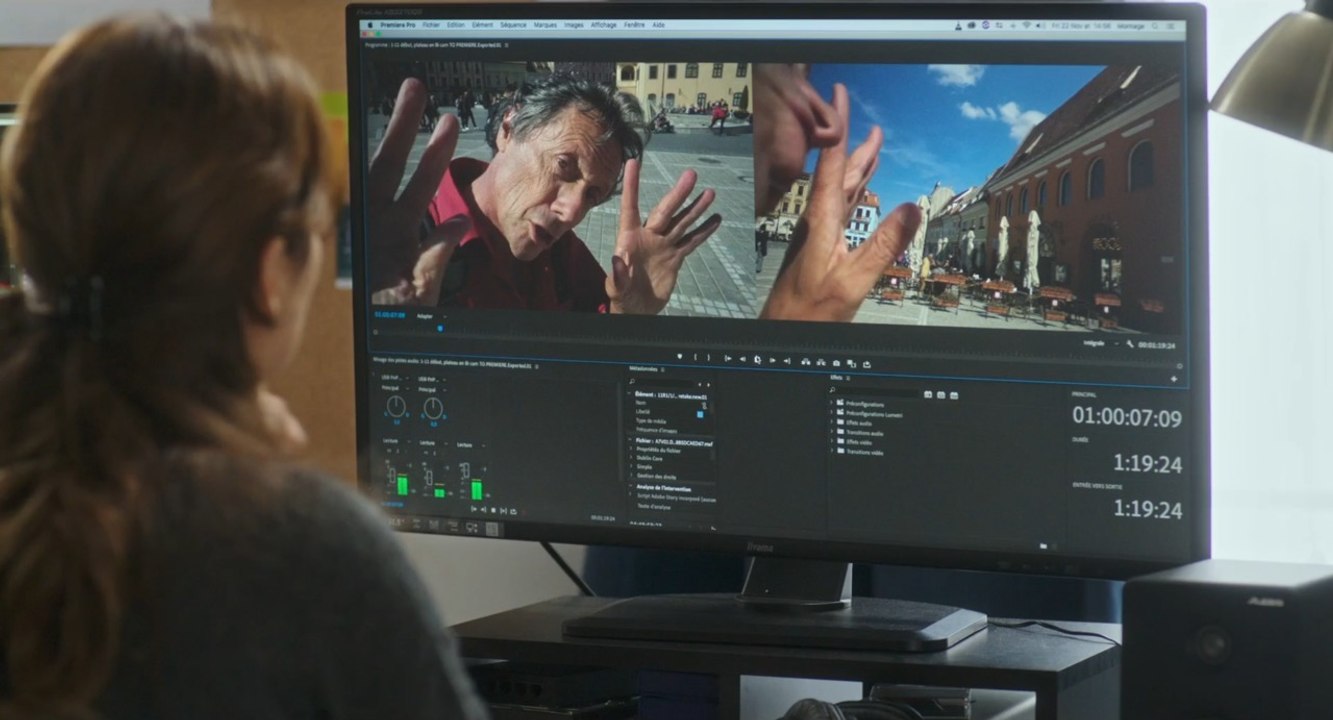1333x720 pixels.
Task: Click the second filter icon in Effets panel
Action: (x=941, y=395)
